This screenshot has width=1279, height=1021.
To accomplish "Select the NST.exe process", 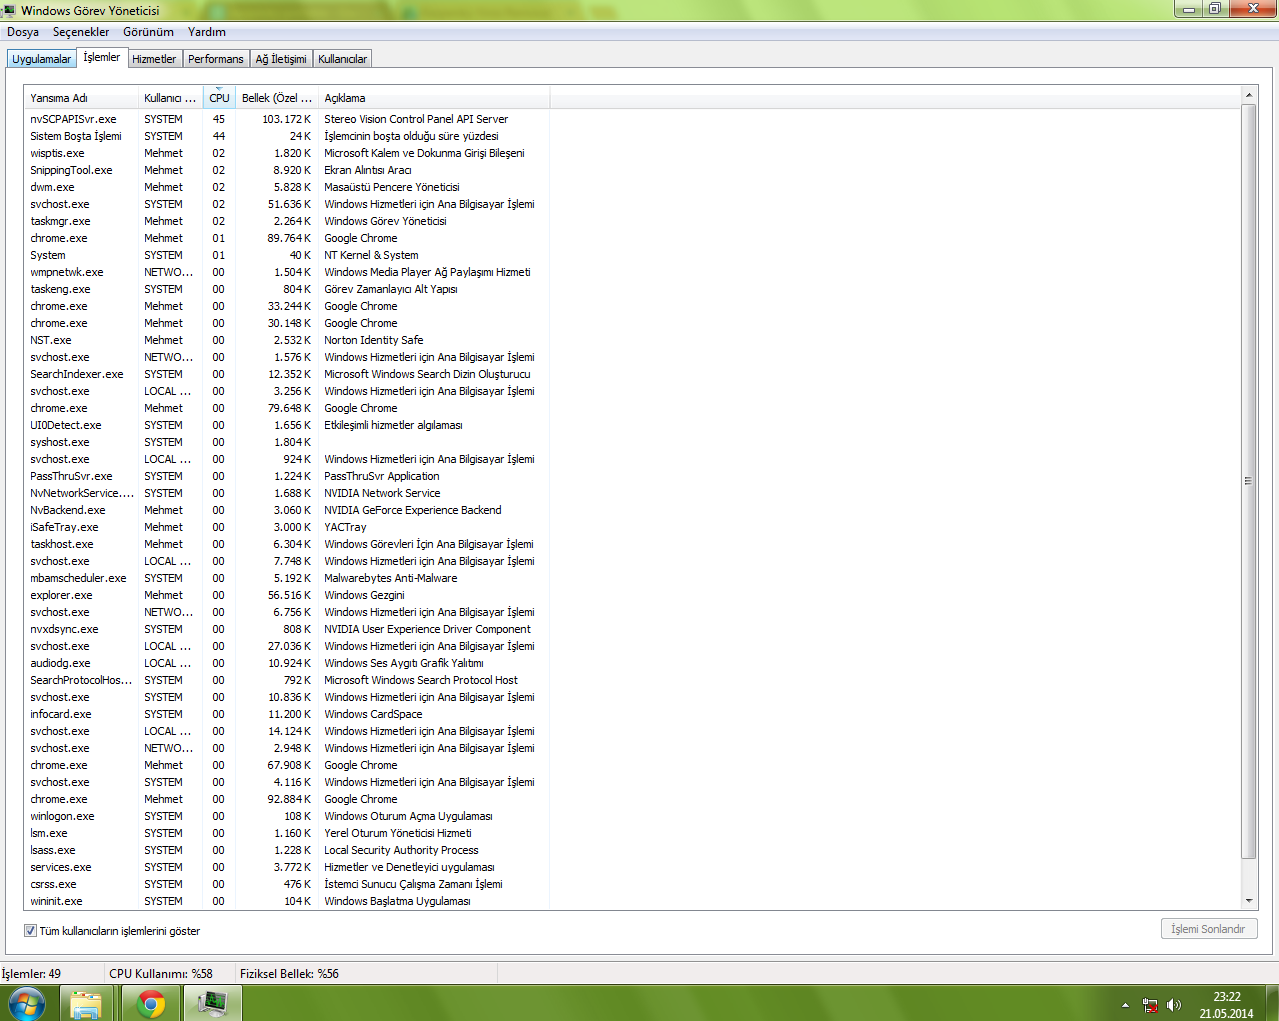I will 287,340.
